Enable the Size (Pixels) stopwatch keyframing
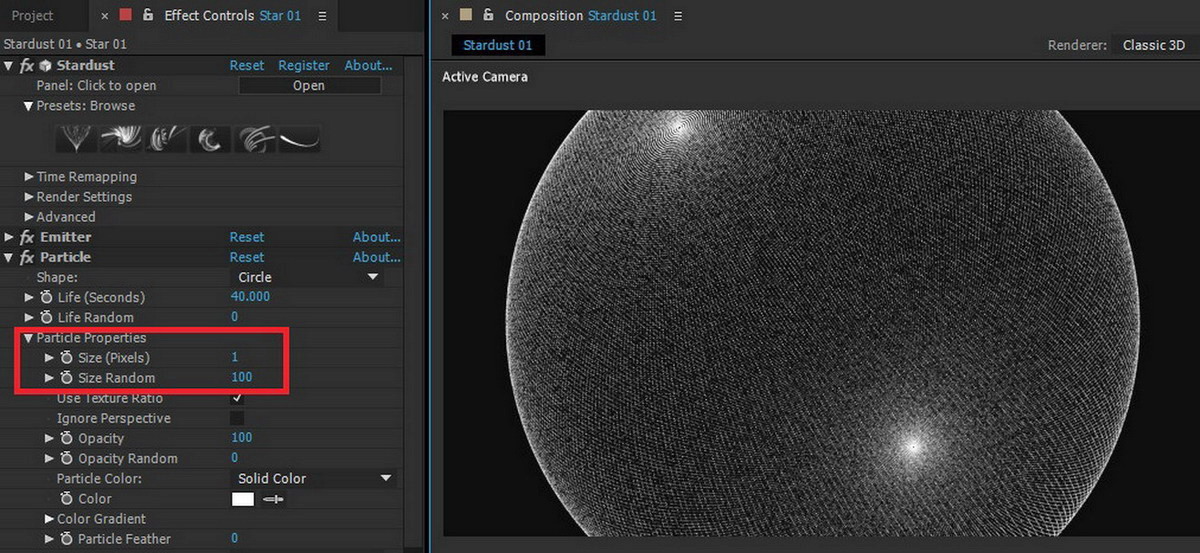Viewport: 1200px width, 553px height. coord(66,357)
